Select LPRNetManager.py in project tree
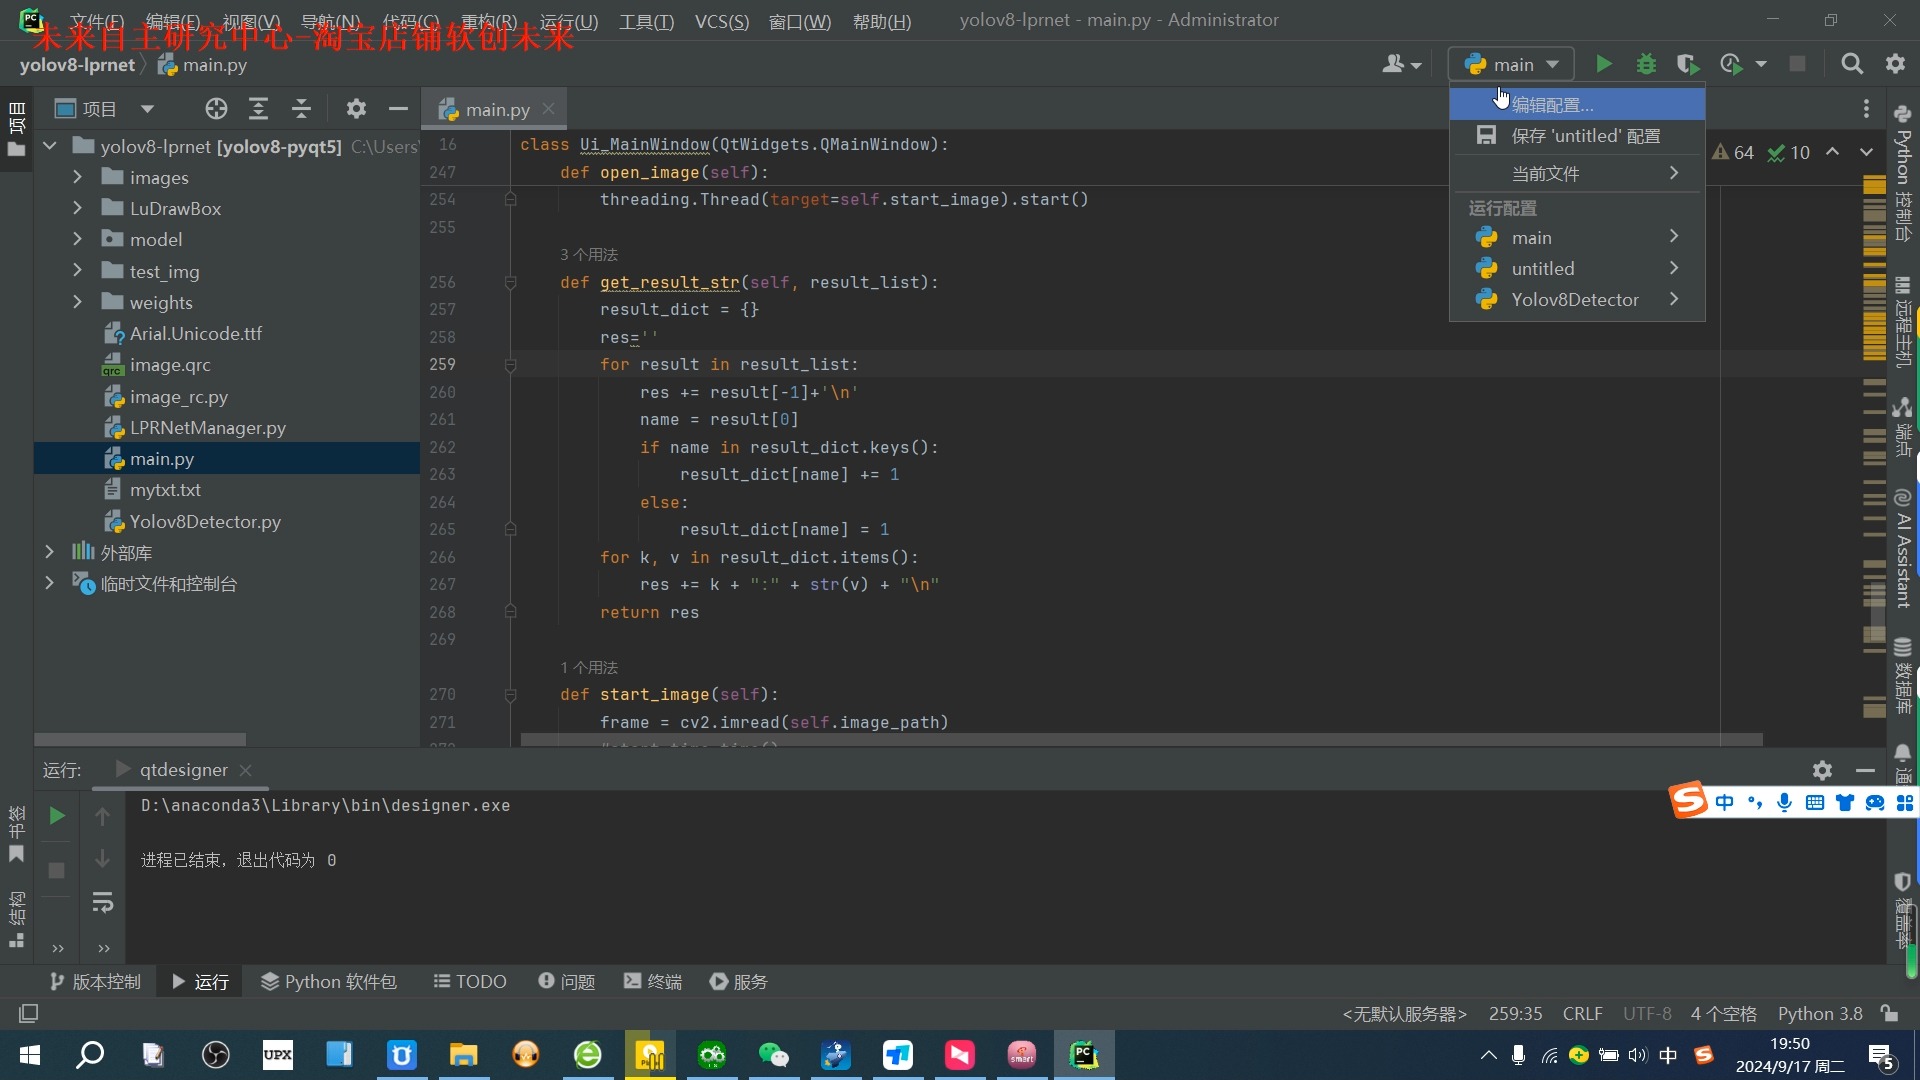The height and width of the screenshot is (1080, 1920). (x=207, y=427)
